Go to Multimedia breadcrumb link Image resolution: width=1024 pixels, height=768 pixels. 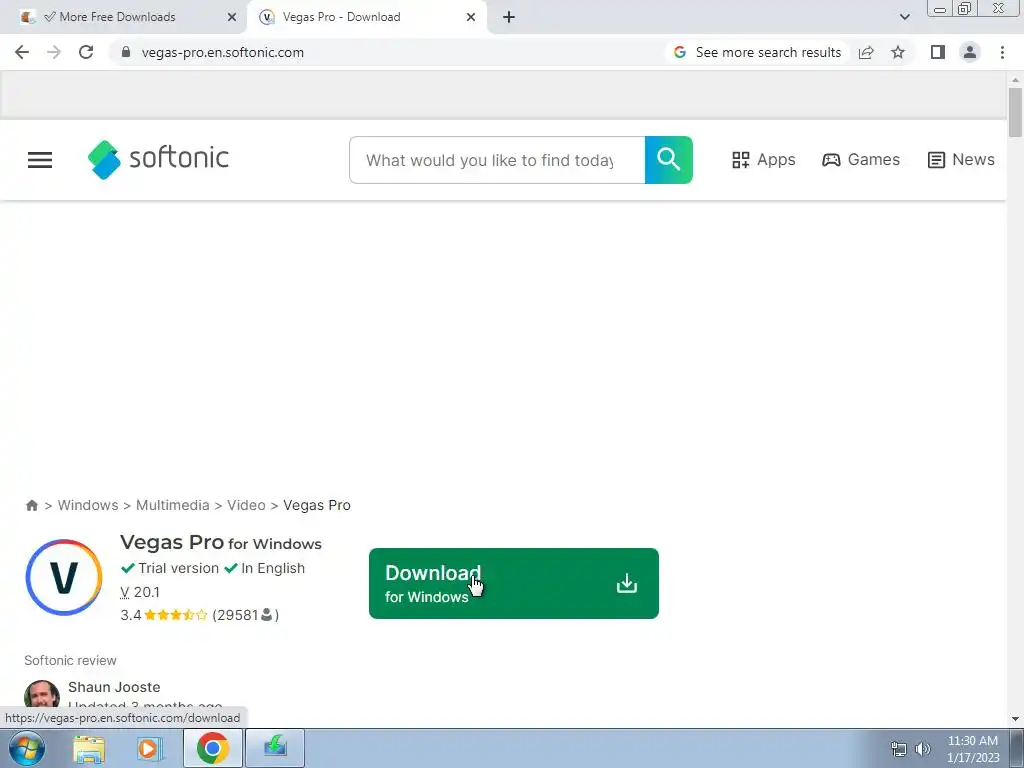tap(172, 505)
